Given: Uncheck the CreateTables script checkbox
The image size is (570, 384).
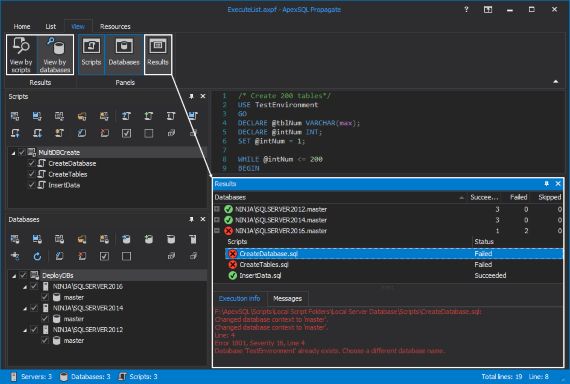Looking at the screenshot, I should pos(31,174).
